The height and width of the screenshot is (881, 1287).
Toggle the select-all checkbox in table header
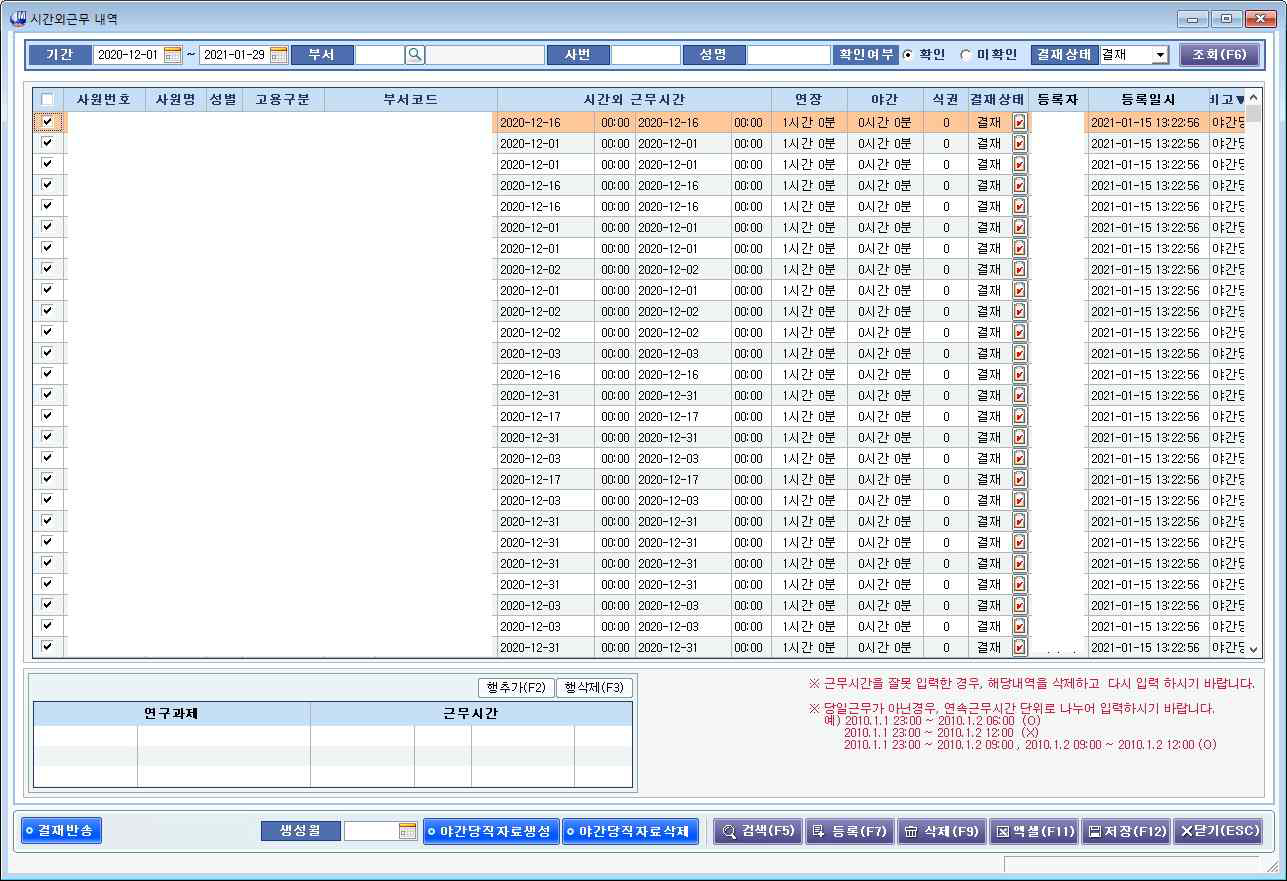(x=47, y=99)
